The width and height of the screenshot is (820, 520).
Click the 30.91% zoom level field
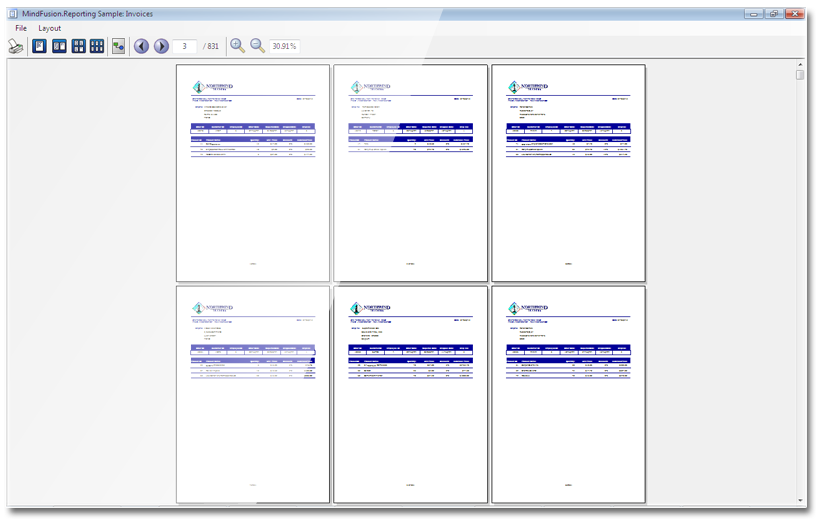coord(285,46)
